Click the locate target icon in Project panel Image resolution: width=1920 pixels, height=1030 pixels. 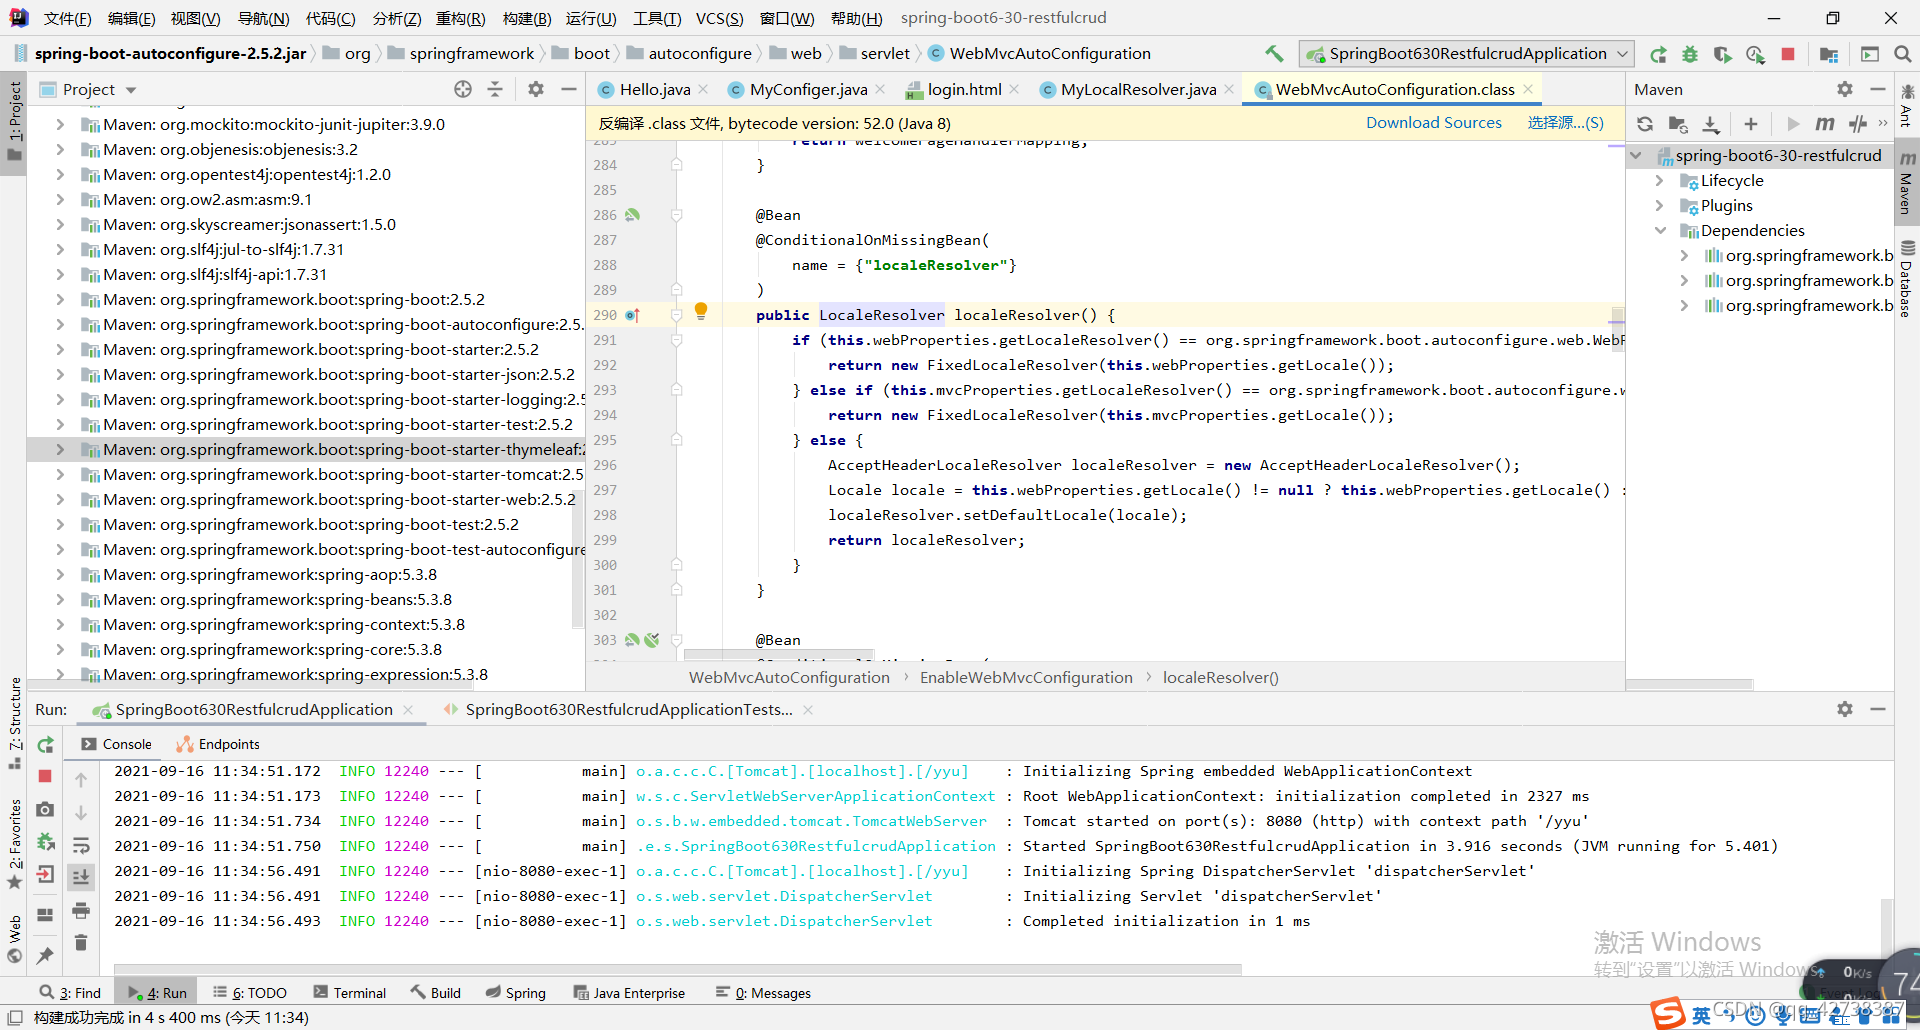click(463, 89)
